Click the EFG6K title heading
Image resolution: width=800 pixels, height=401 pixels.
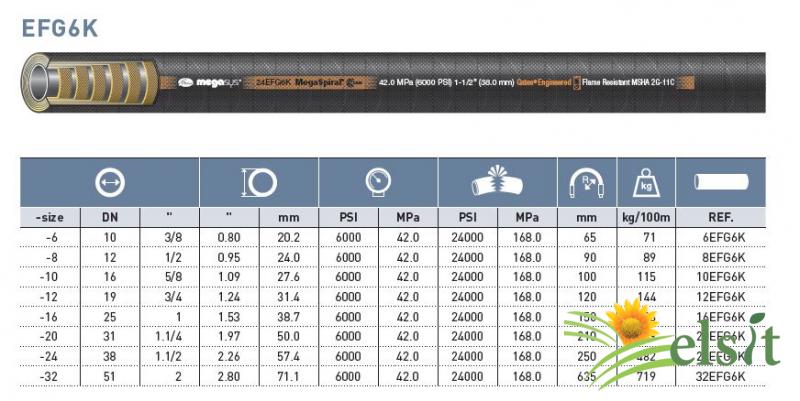pyautogui.click(x=60, y=28)
